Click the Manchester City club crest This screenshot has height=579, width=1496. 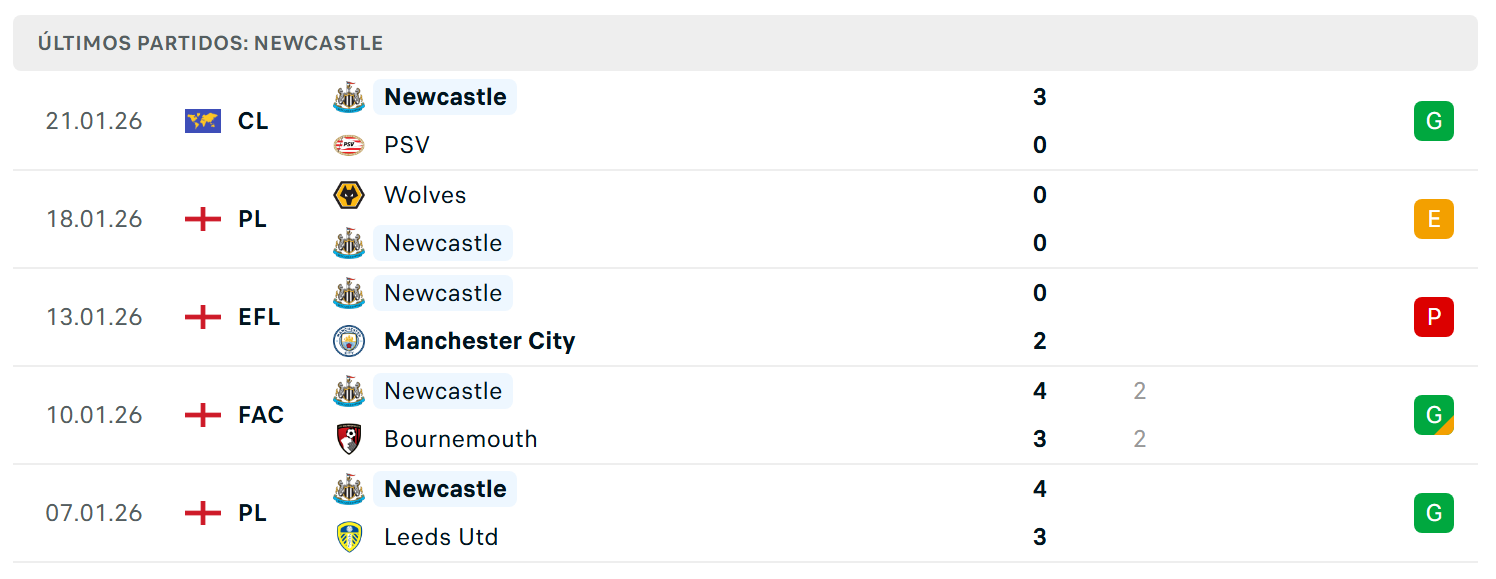pos(349,341)
